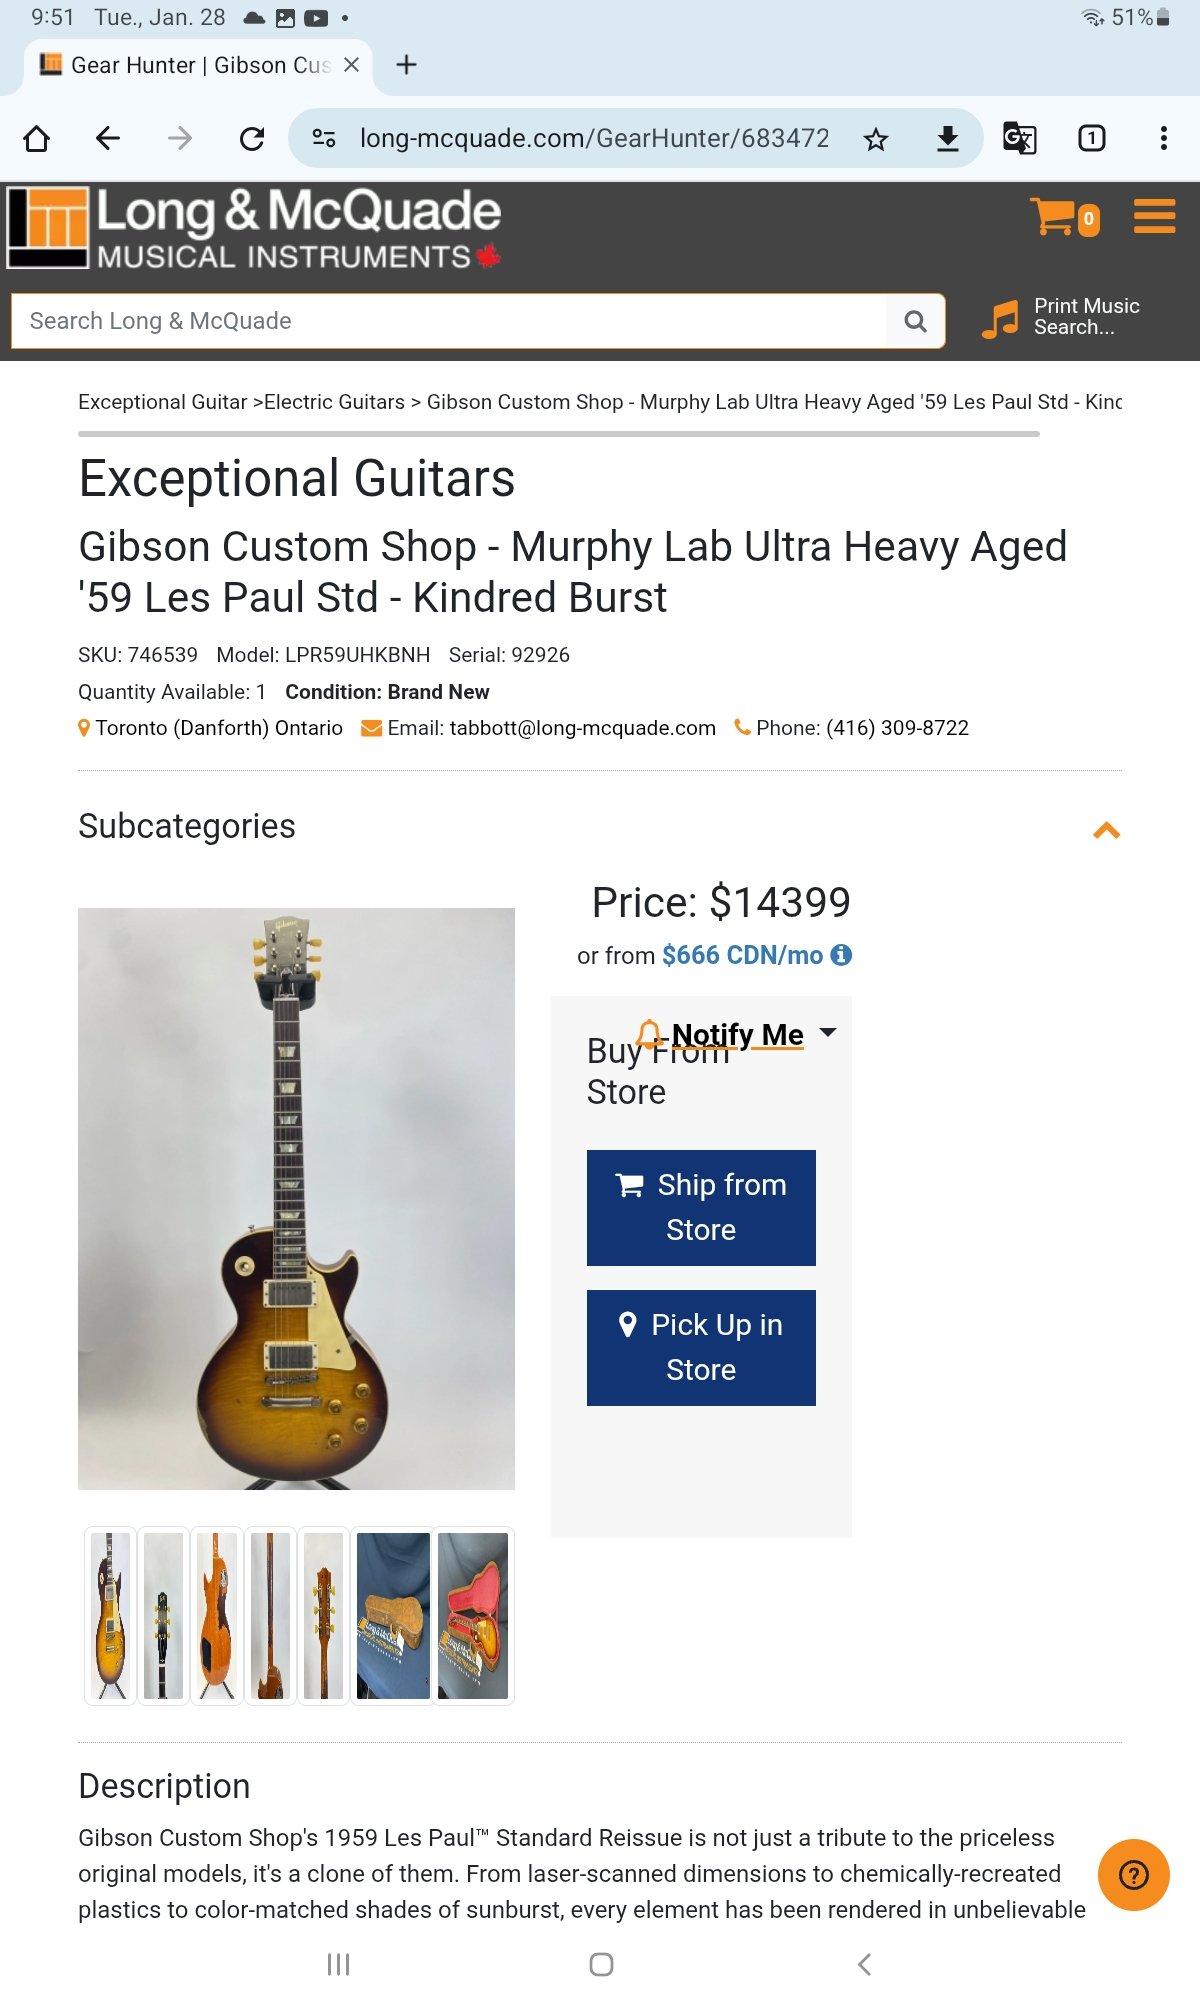The height and width of the screenshot is (2000, 1200).
Task: Open the orange help bubble
Action: coord(1133,1874)
